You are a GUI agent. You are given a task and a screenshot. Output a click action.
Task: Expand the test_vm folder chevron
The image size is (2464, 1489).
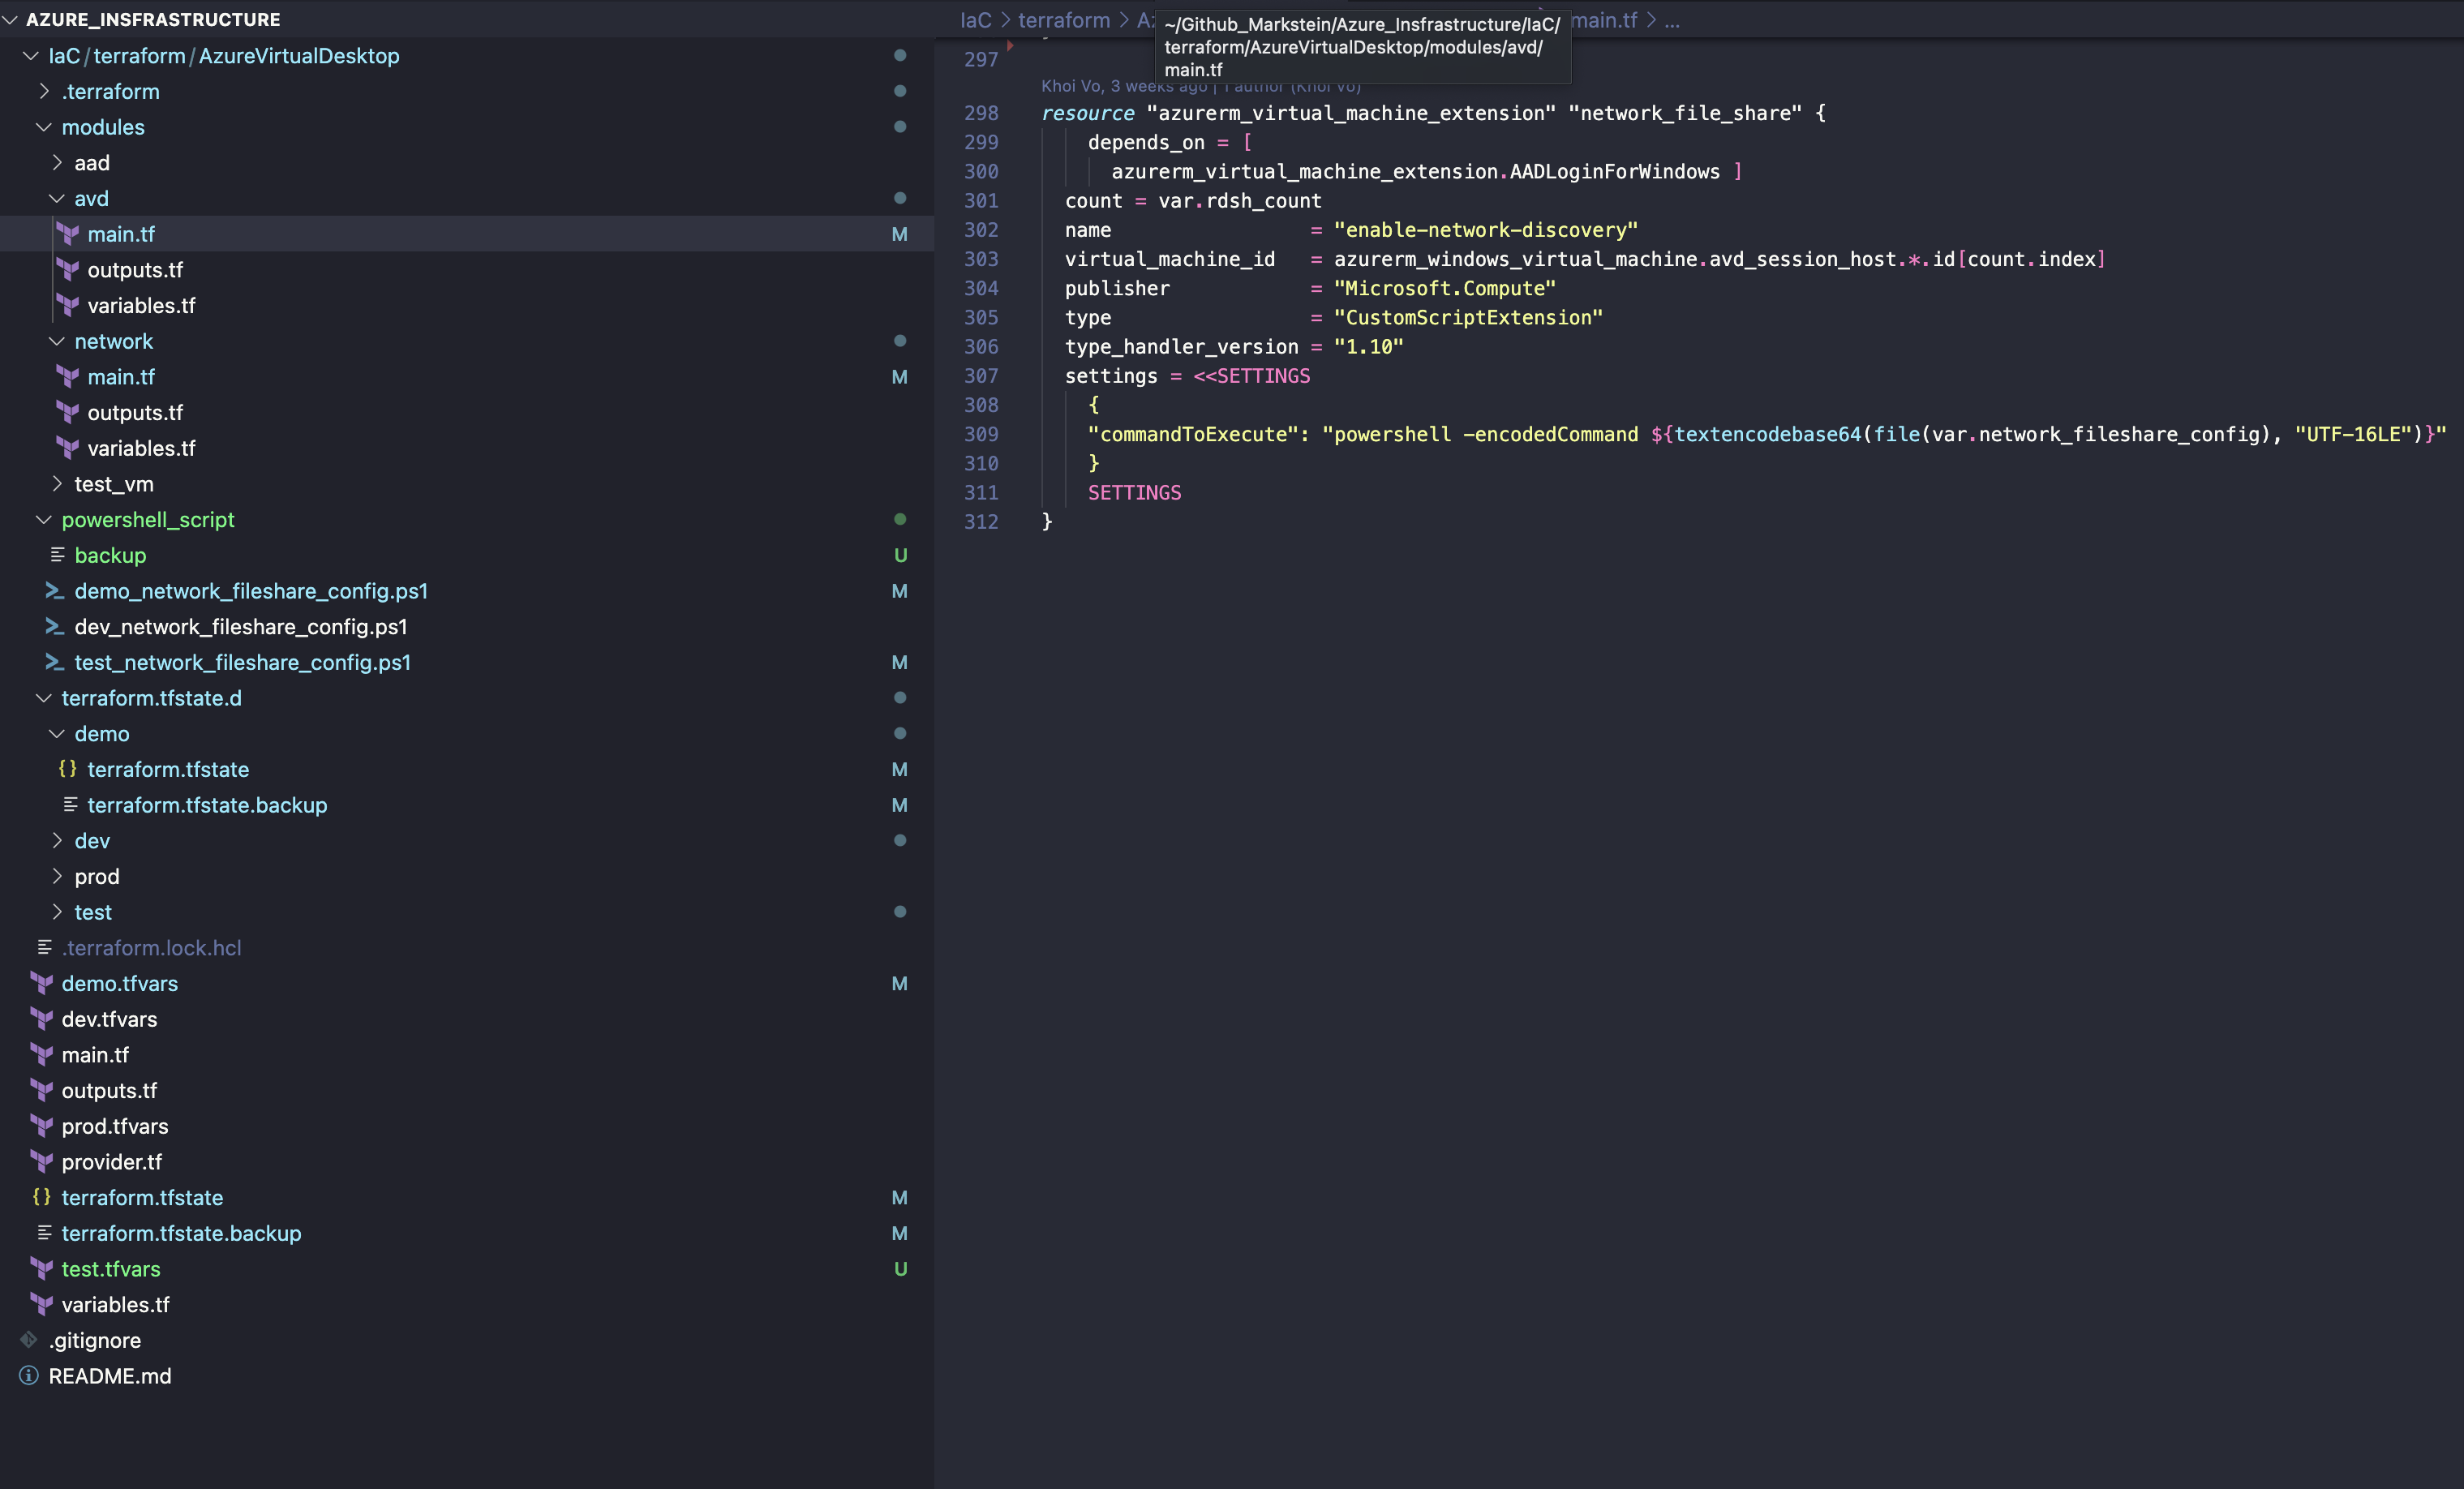pos(57,484)
